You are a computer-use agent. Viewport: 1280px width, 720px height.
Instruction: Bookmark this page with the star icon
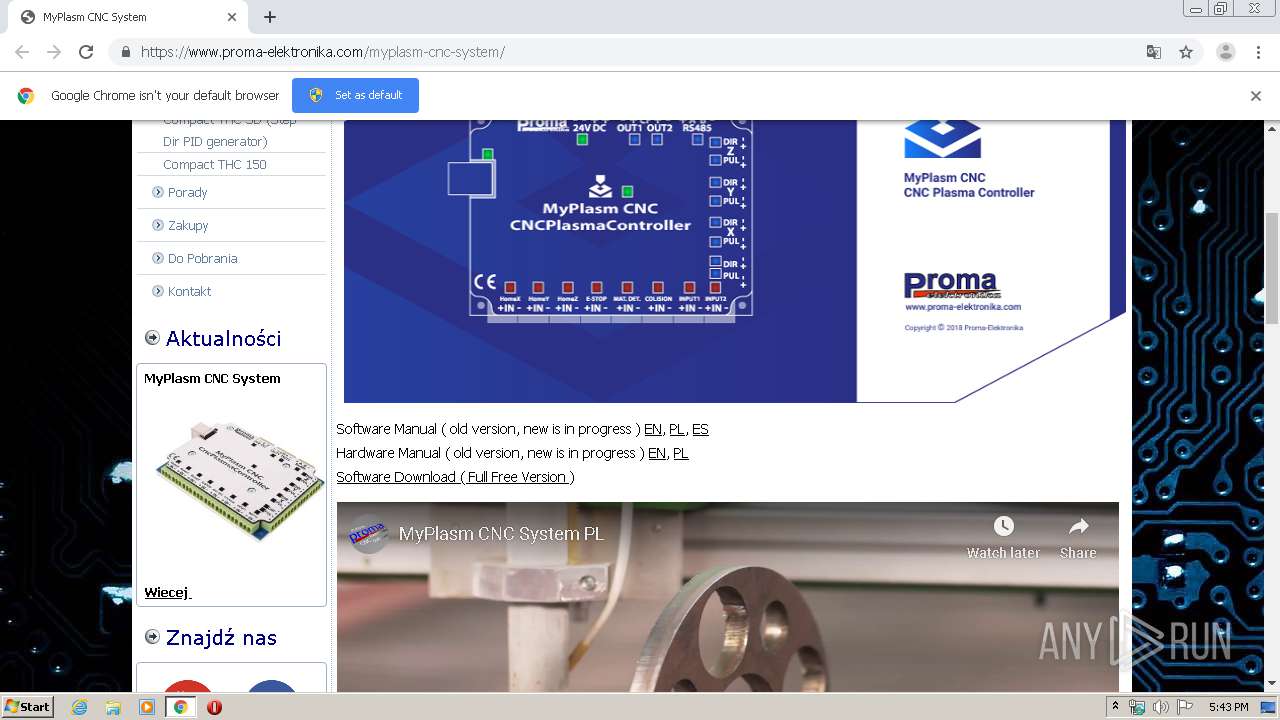[x=1186, y=52]
